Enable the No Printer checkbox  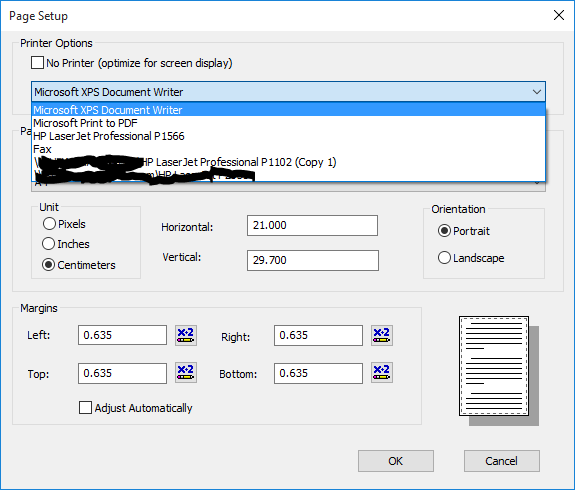coord(37,63)
